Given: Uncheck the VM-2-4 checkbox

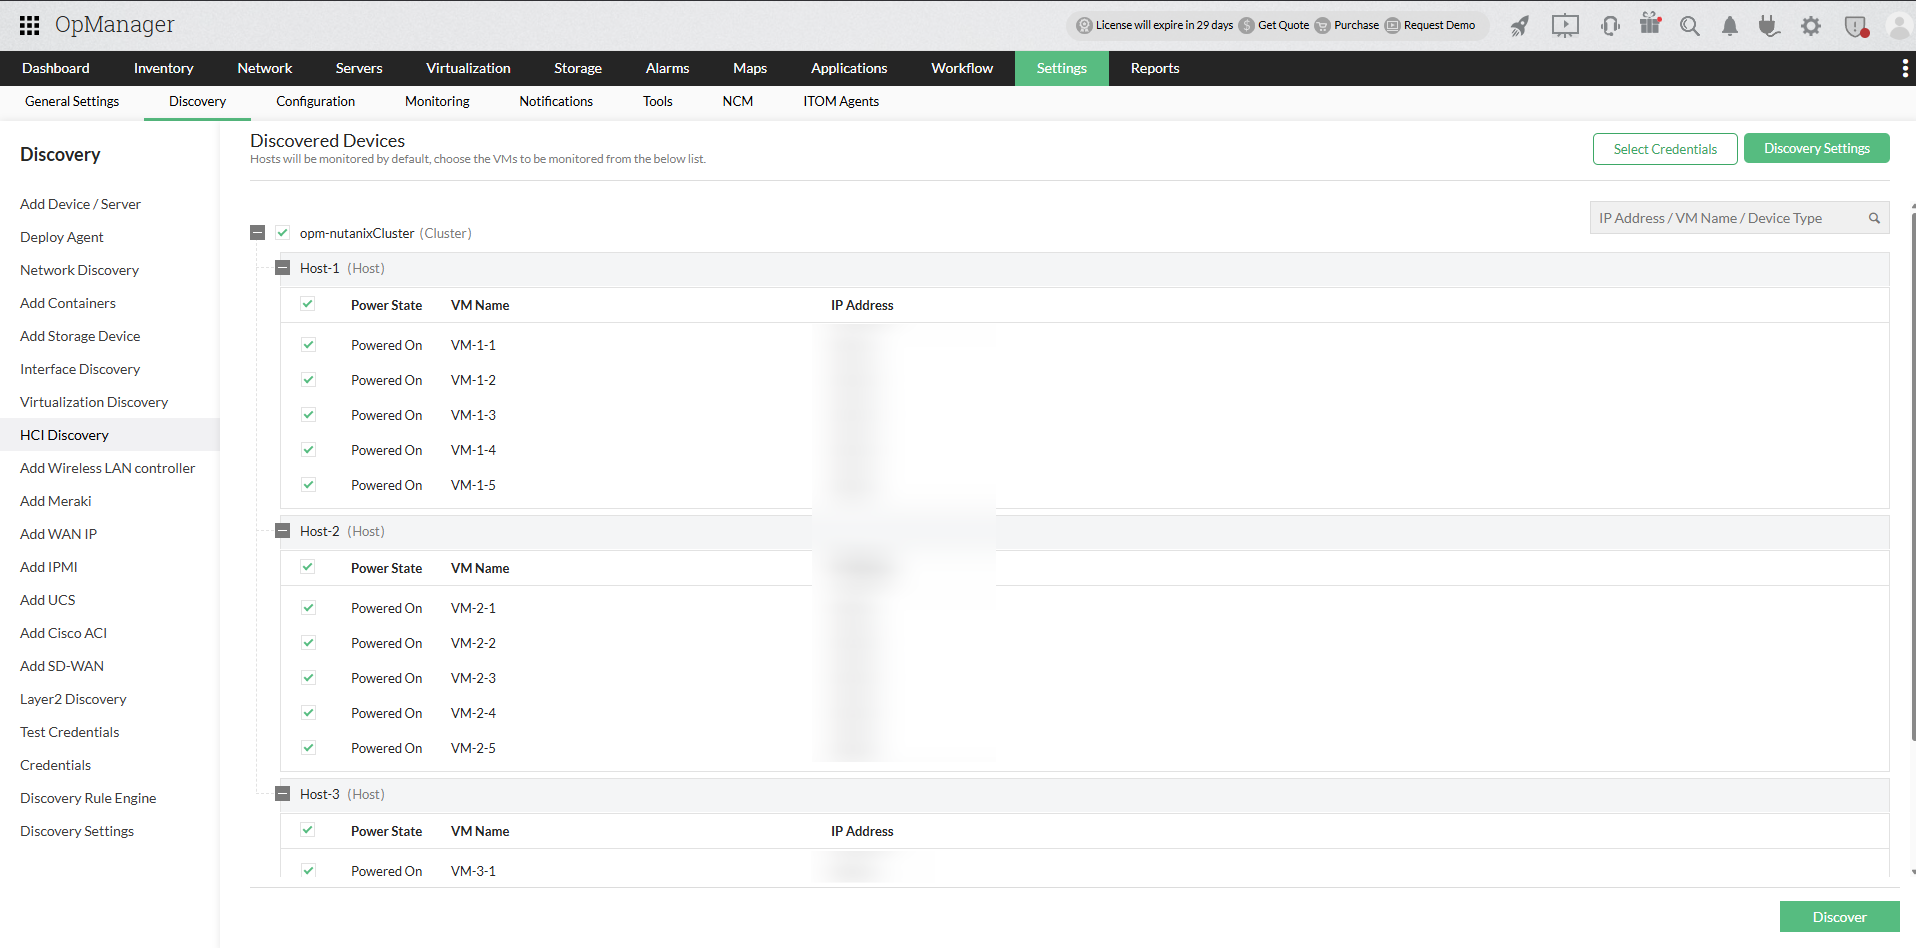Looking at the screenshot, I should (x=308, y=713).
